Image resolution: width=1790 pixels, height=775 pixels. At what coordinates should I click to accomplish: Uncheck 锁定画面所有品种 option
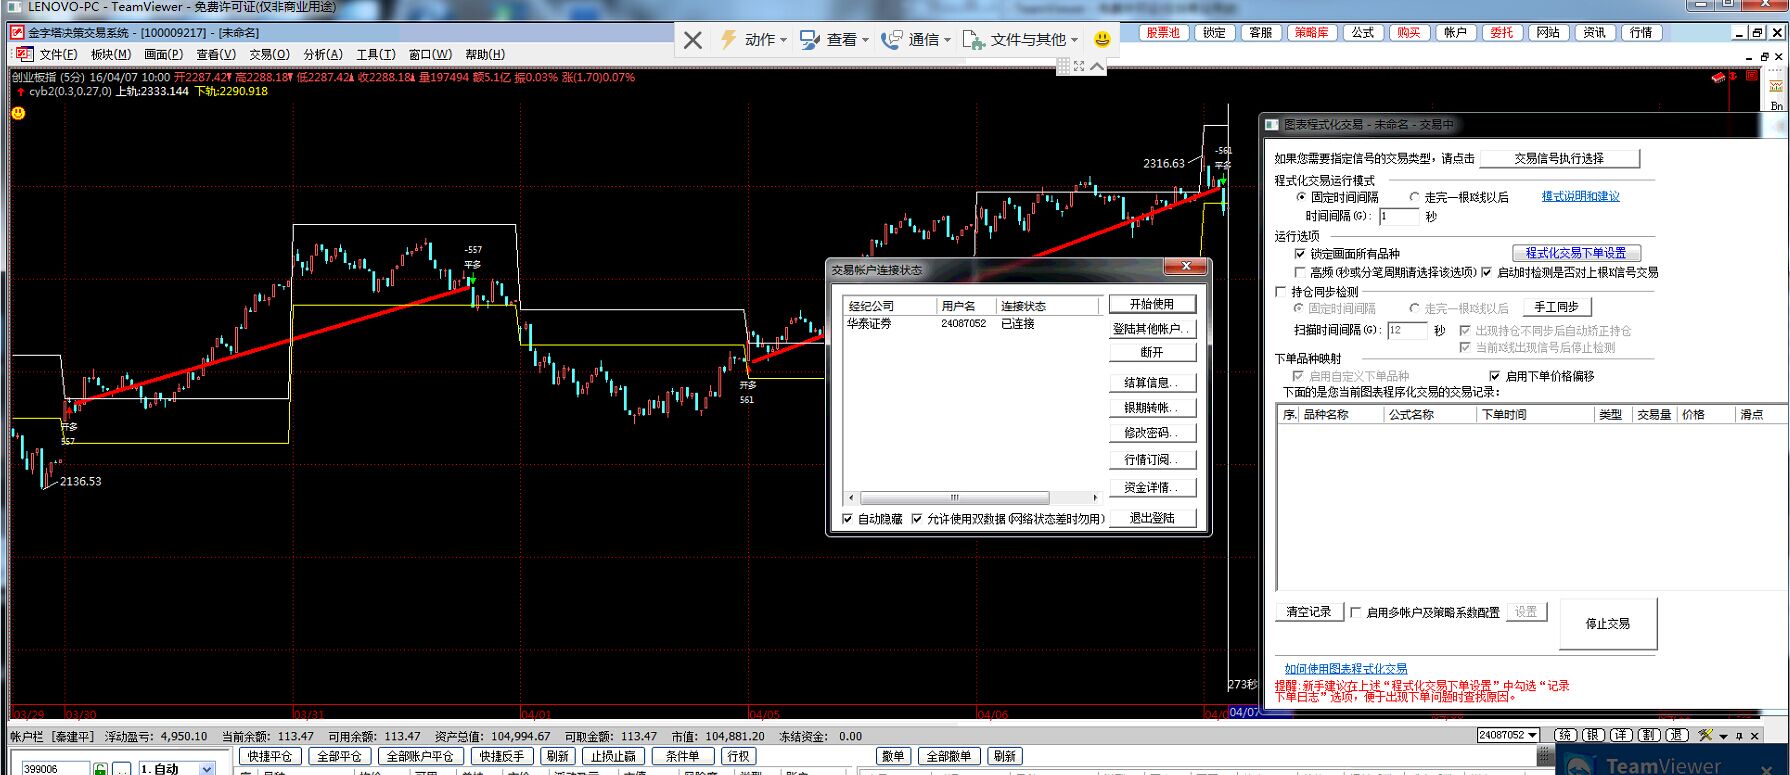coord(1299,254)
